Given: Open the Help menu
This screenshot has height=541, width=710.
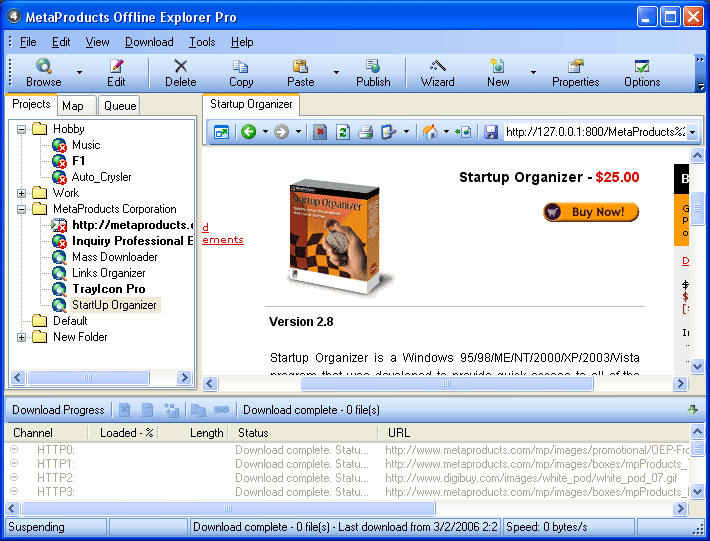Looking at the screenshot, I should (x=242, y=42).
